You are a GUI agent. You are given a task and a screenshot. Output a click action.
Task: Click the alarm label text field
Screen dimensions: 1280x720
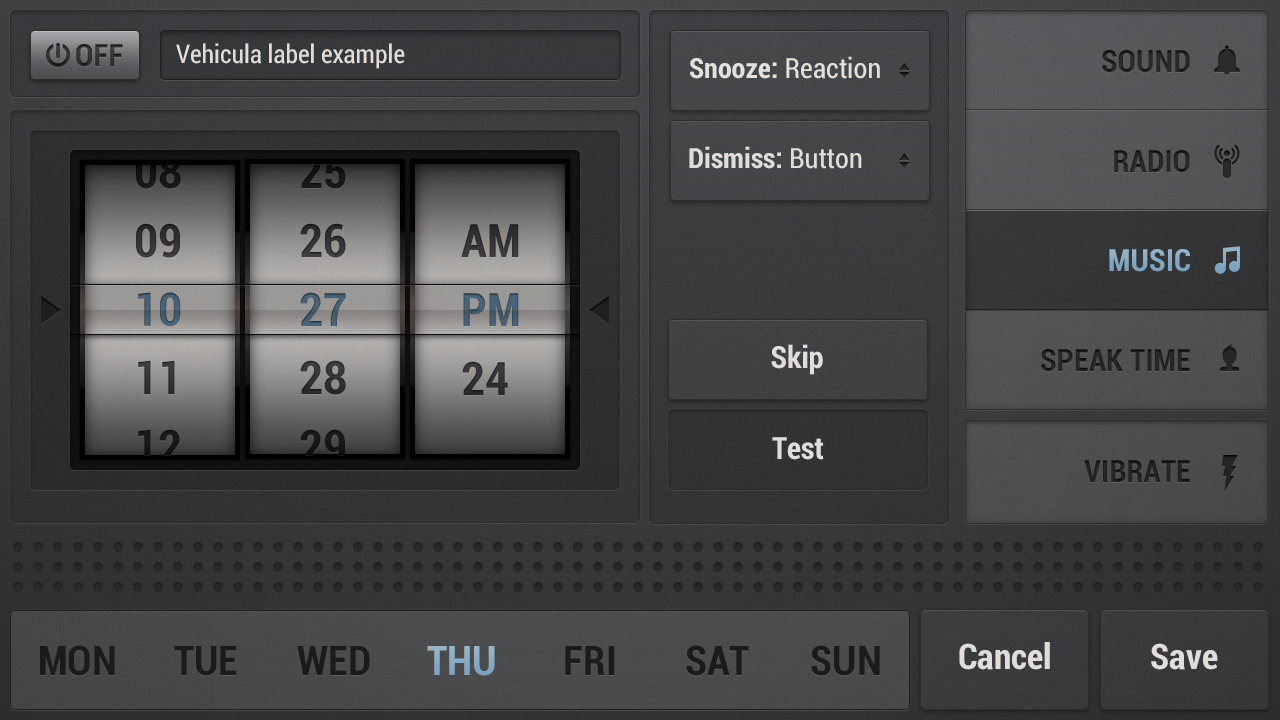(390, 55)
